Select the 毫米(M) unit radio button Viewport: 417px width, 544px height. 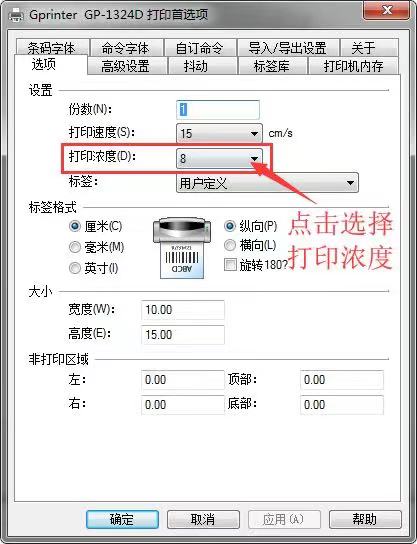pos(75,247)
